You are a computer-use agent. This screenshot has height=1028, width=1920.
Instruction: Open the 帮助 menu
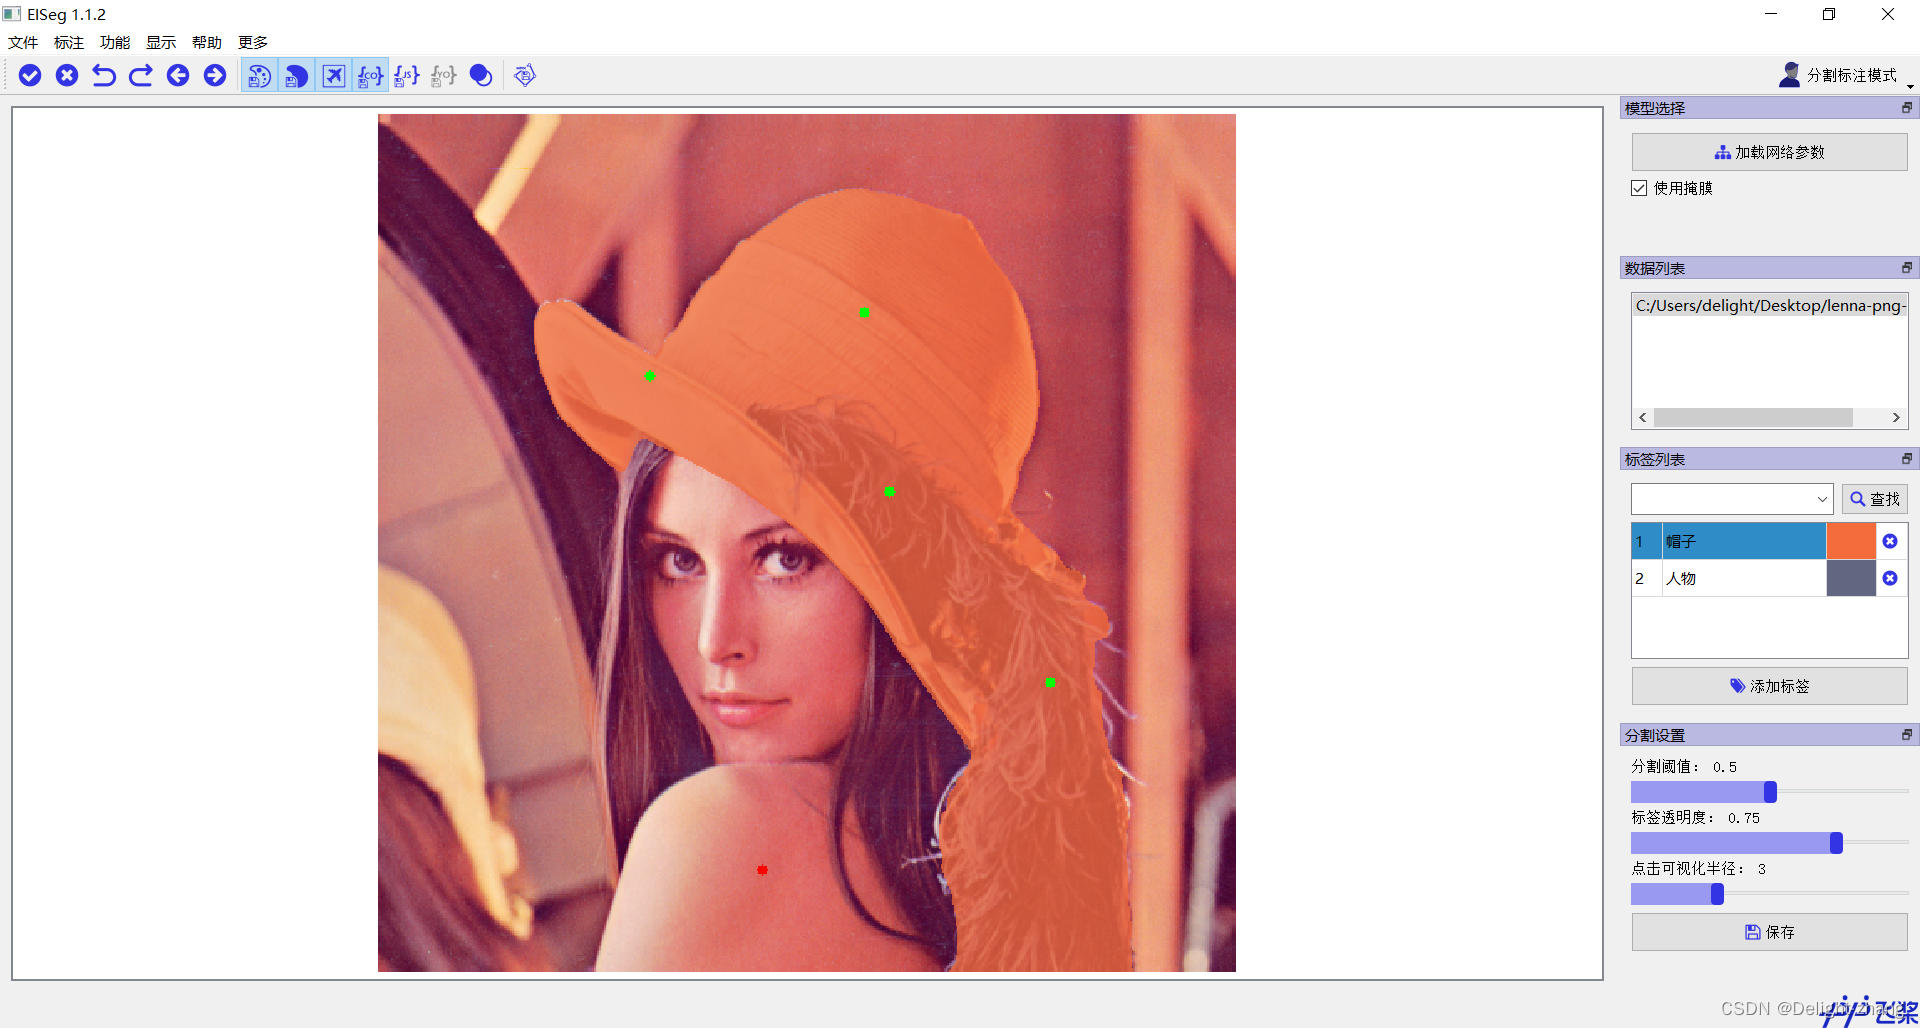[x=207, y=42]
